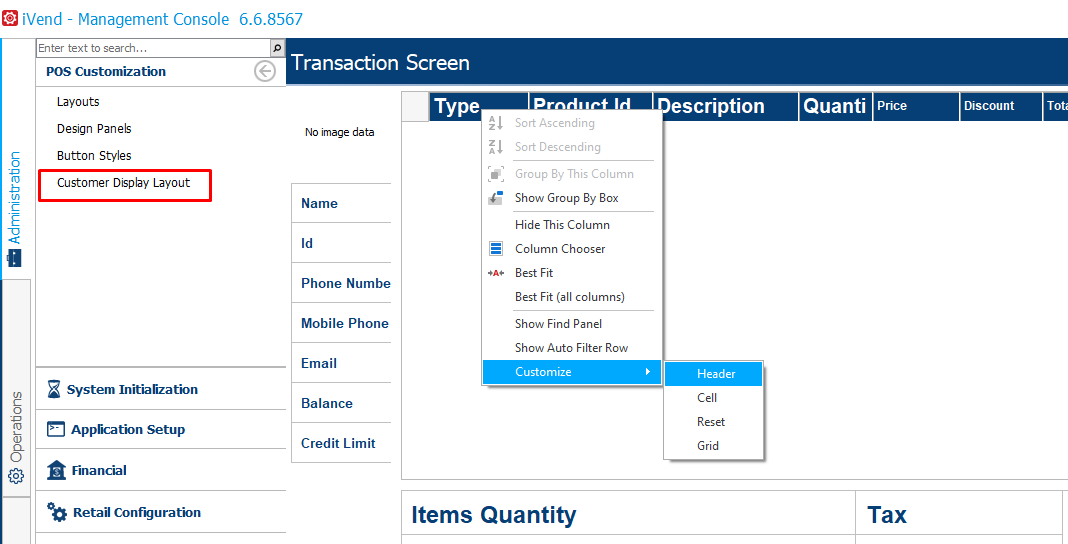The height and width of the screenshot is (544, 1068).
Task: Click the Credit Limit field label
Action: [x=341, y=443]
